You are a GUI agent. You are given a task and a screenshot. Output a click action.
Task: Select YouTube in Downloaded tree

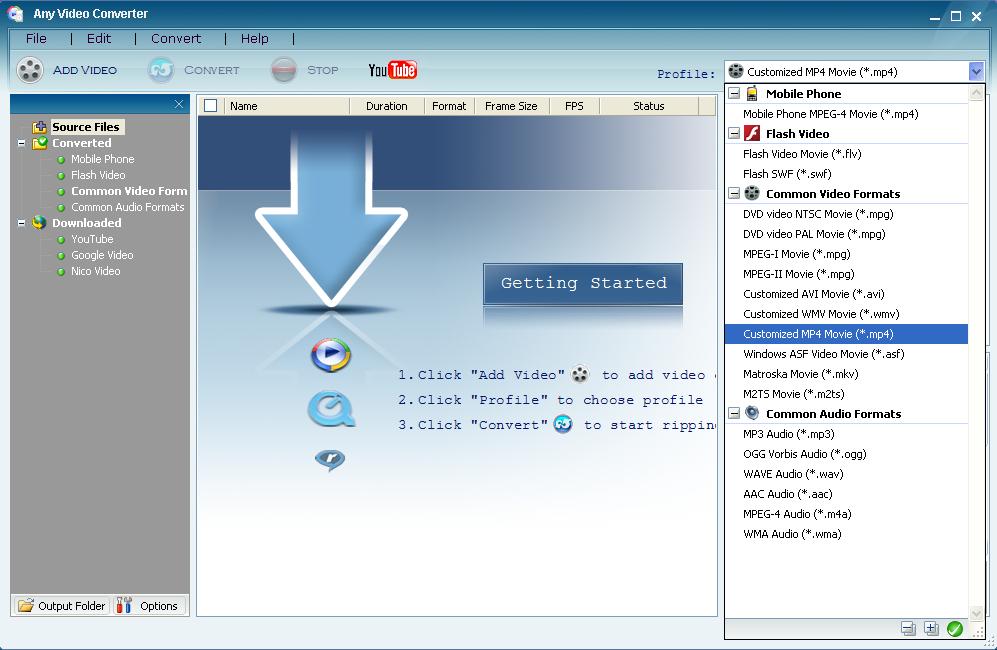[92, 239]
